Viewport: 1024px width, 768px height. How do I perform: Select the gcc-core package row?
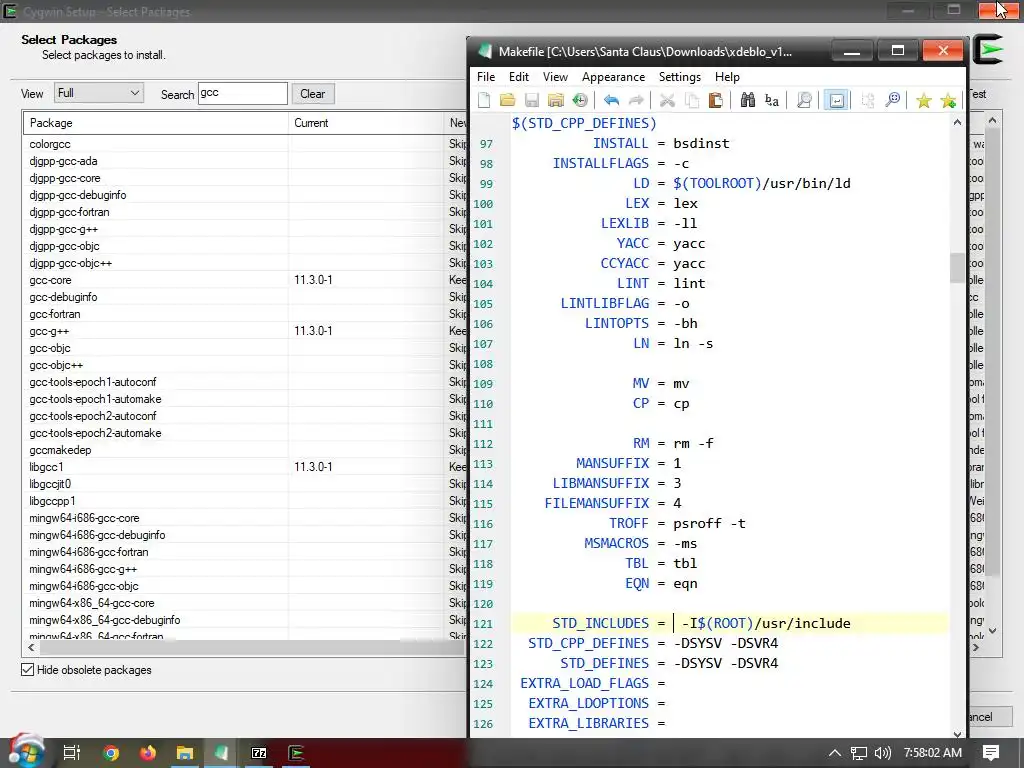[x=245, y=280]
